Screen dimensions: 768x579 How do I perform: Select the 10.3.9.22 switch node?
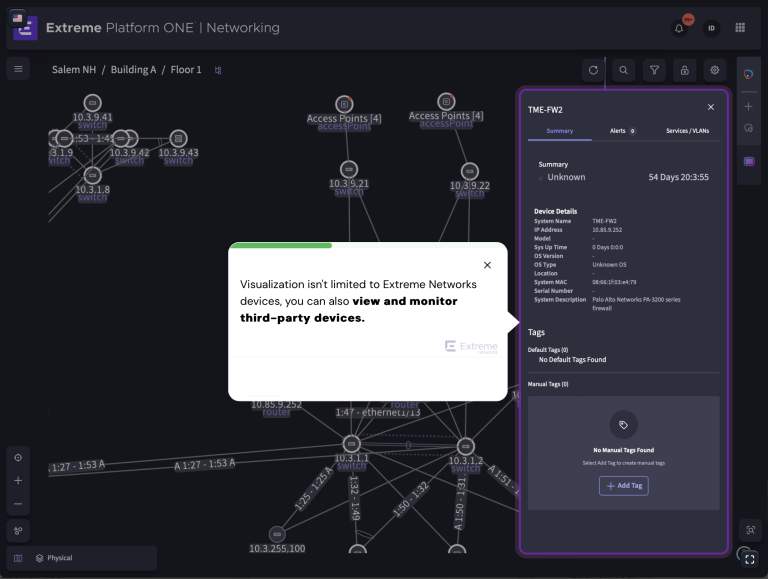click(x=469, y=171)
